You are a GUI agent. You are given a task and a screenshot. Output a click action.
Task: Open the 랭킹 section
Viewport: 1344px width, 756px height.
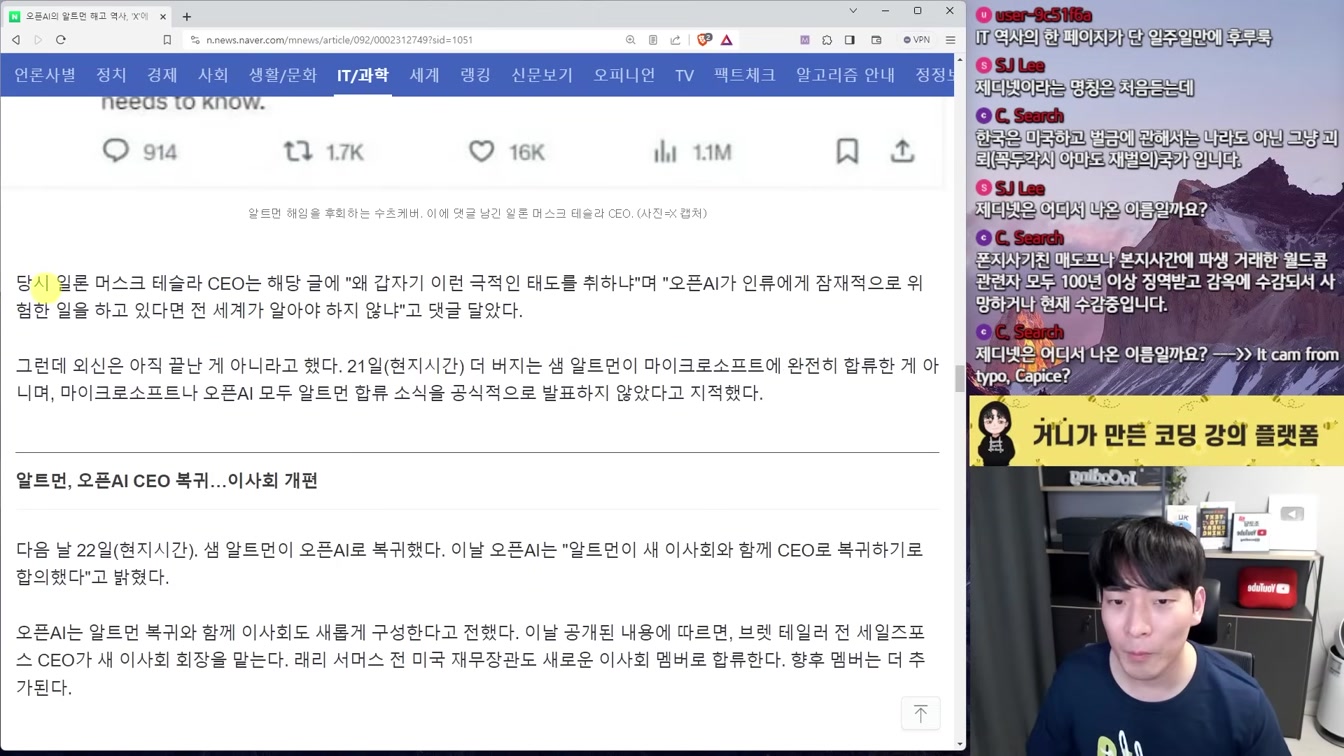point(475,75)
